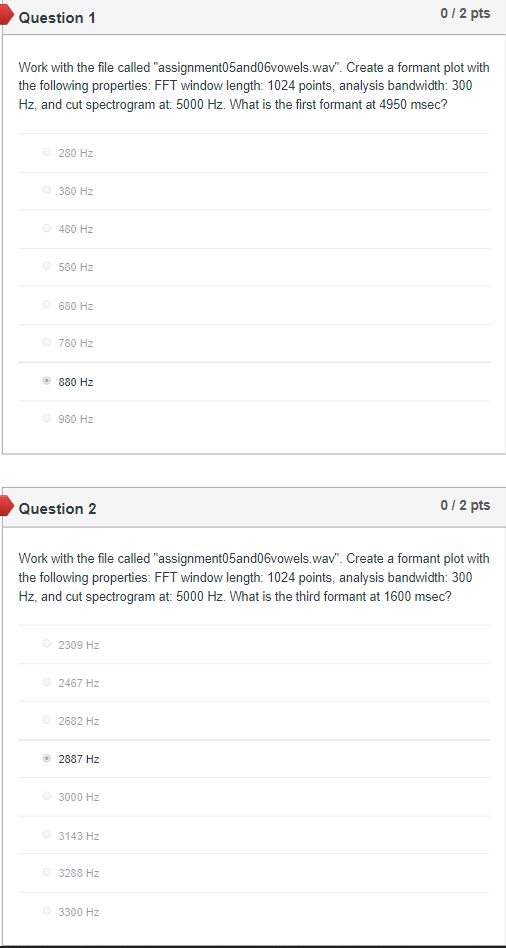Select the 280 Hz radio button

[x=47, y=152]
